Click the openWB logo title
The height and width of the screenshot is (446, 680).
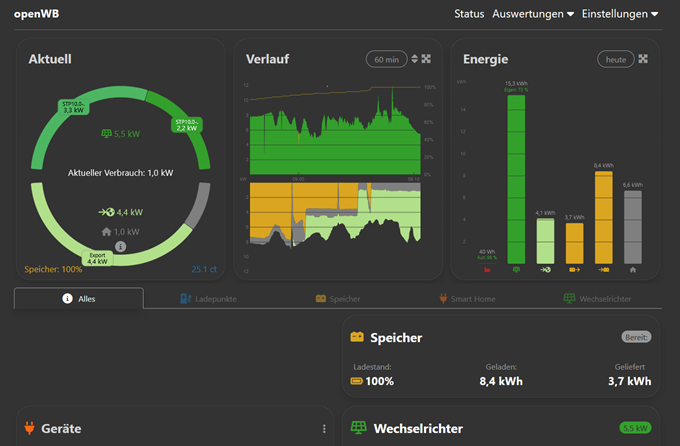[36, 14]
